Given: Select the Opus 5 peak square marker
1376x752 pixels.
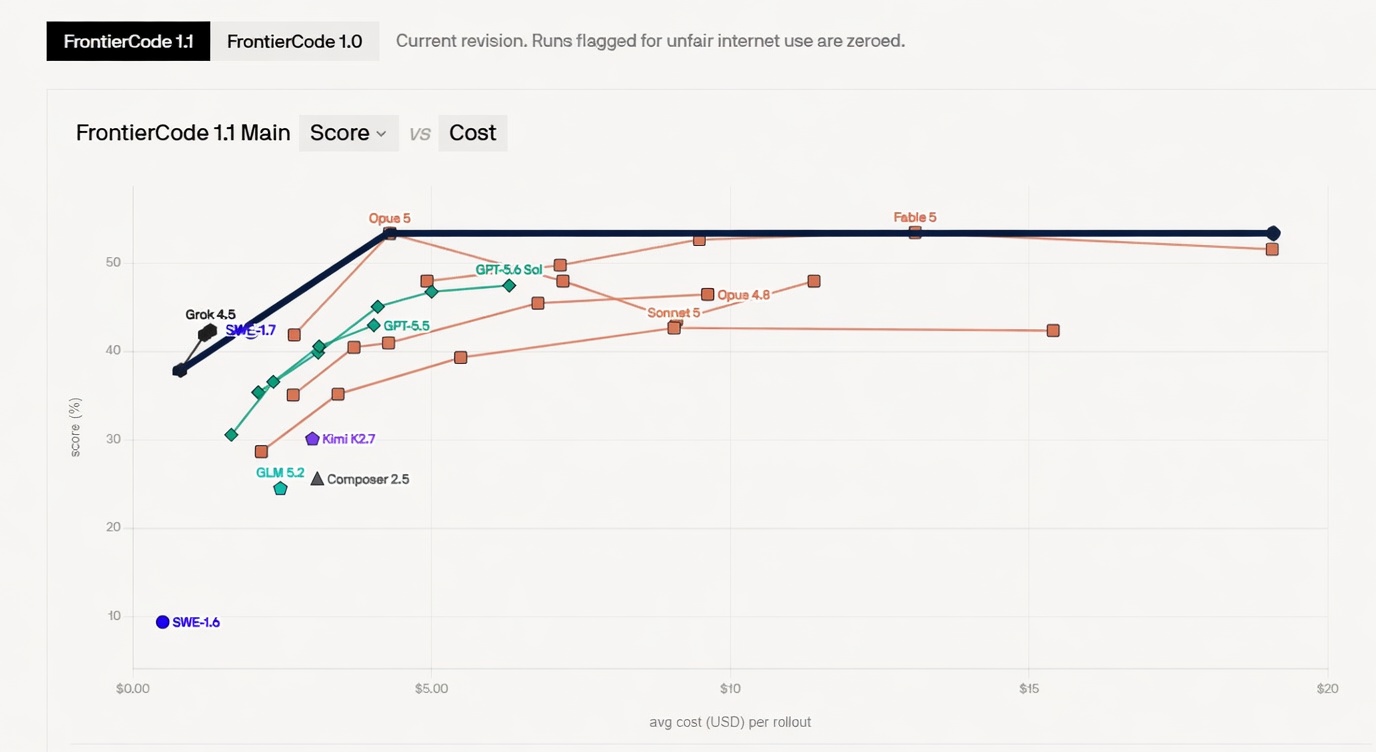Looking at the screenshot, I should pyautogui.click(x=390, y=234).
